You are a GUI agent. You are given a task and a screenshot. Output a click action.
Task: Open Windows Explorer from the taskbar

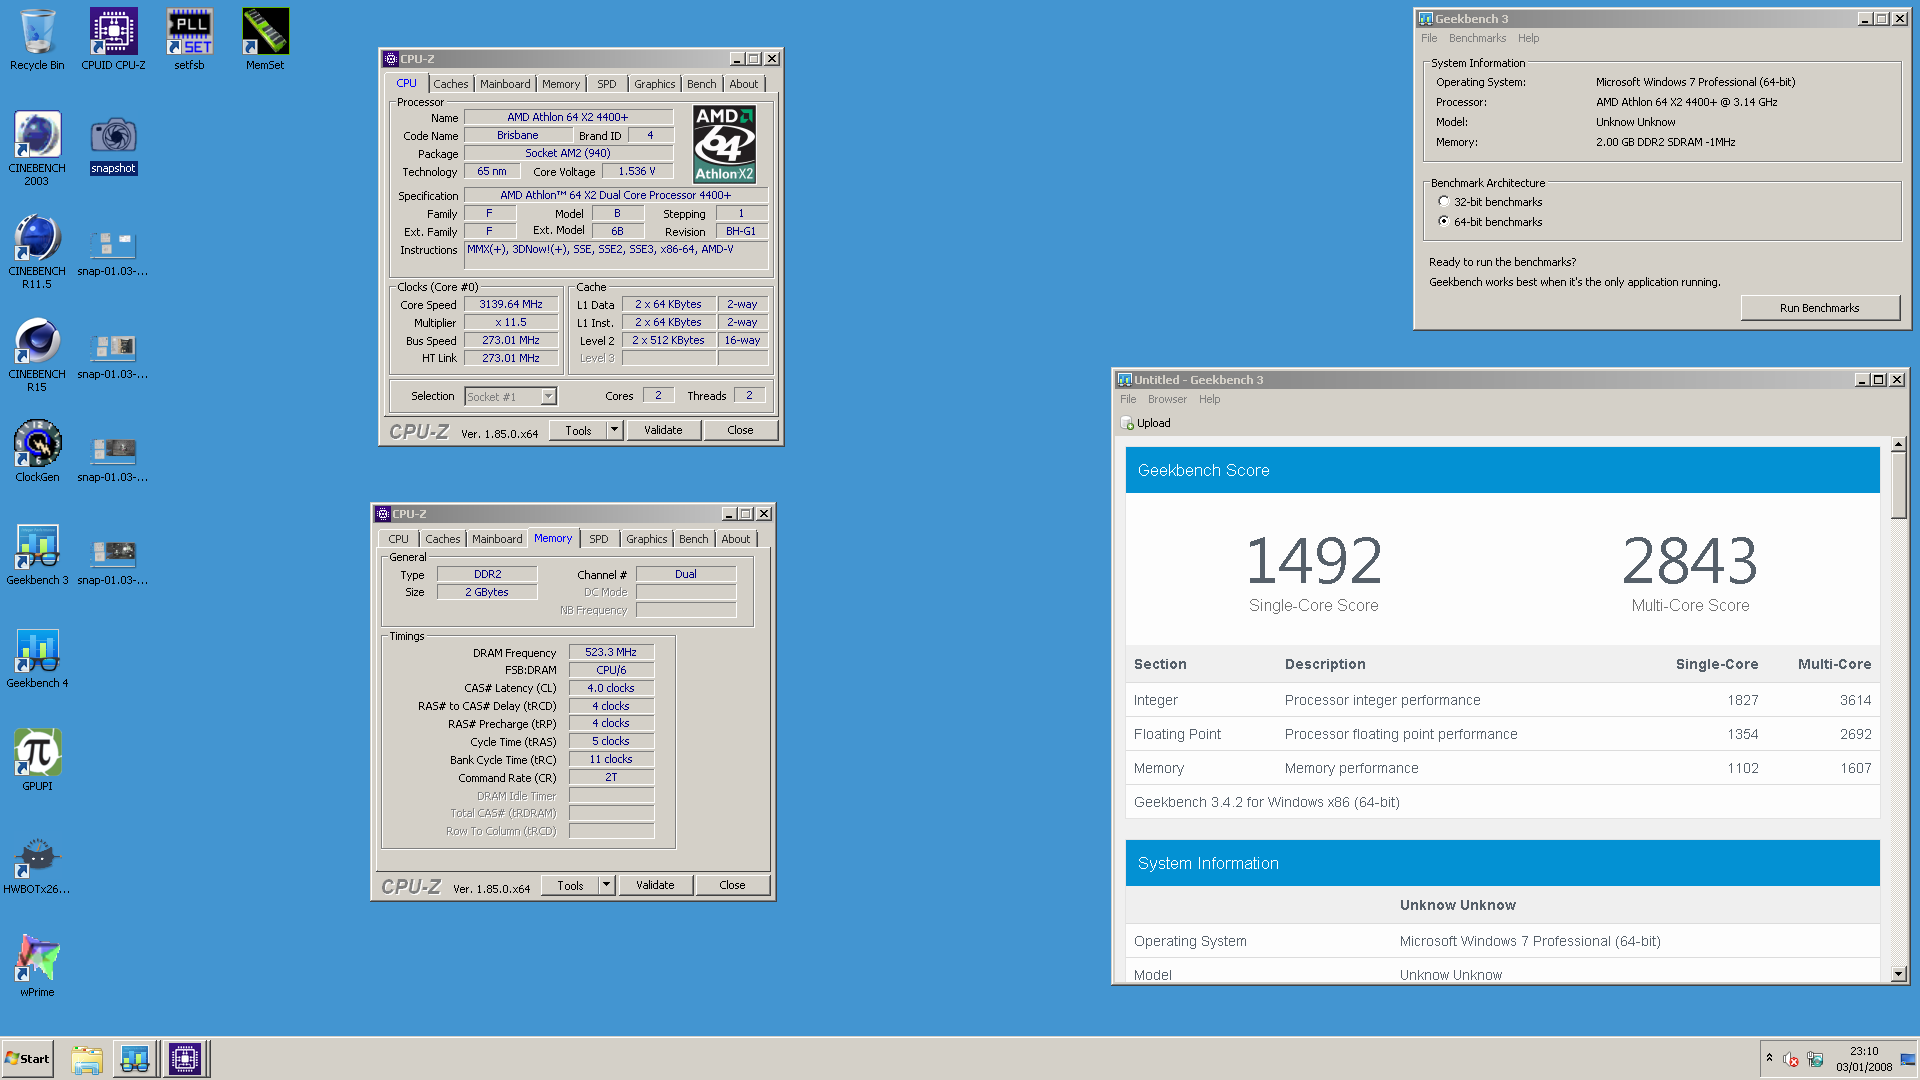point(87,1059)
